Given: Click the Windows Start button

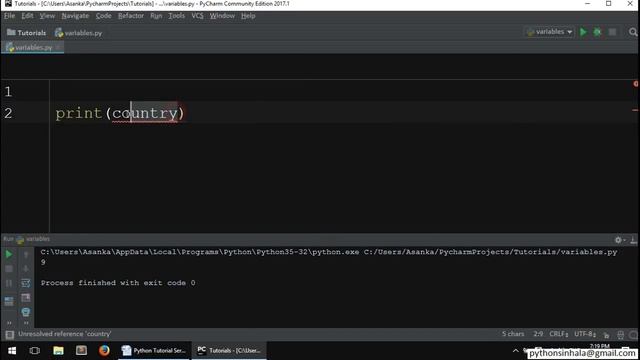Looking at the screenshot, I should pyautogui.click(x=12, y=351).
